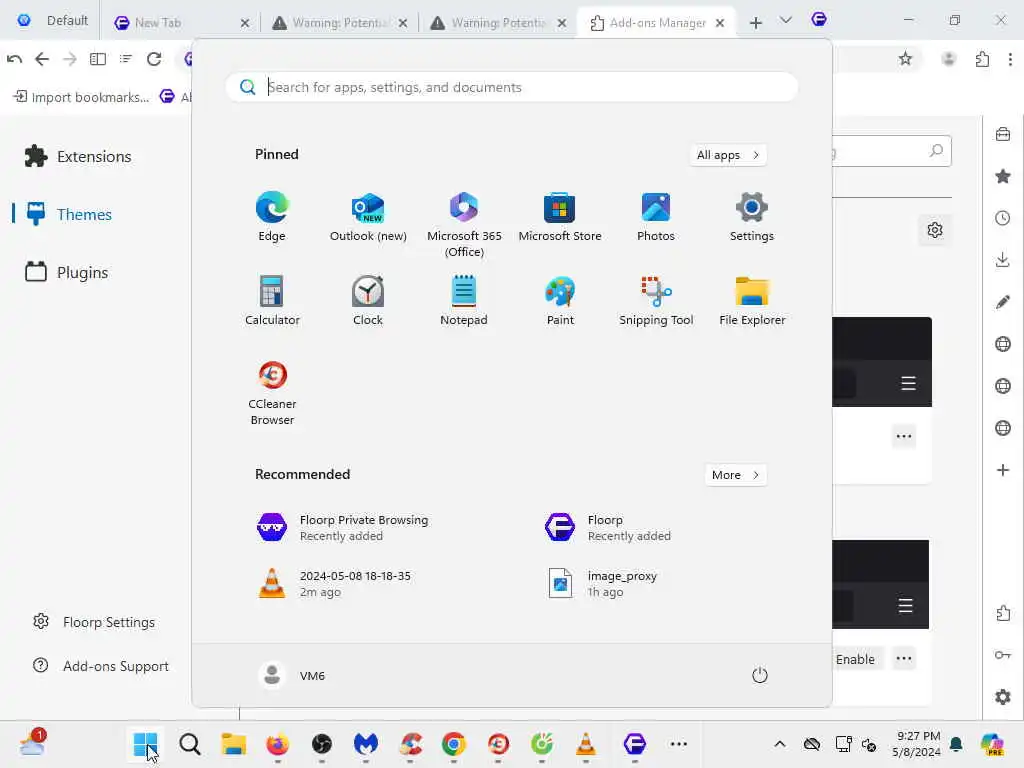Open options for the first dark theme card

click(904, 436)
